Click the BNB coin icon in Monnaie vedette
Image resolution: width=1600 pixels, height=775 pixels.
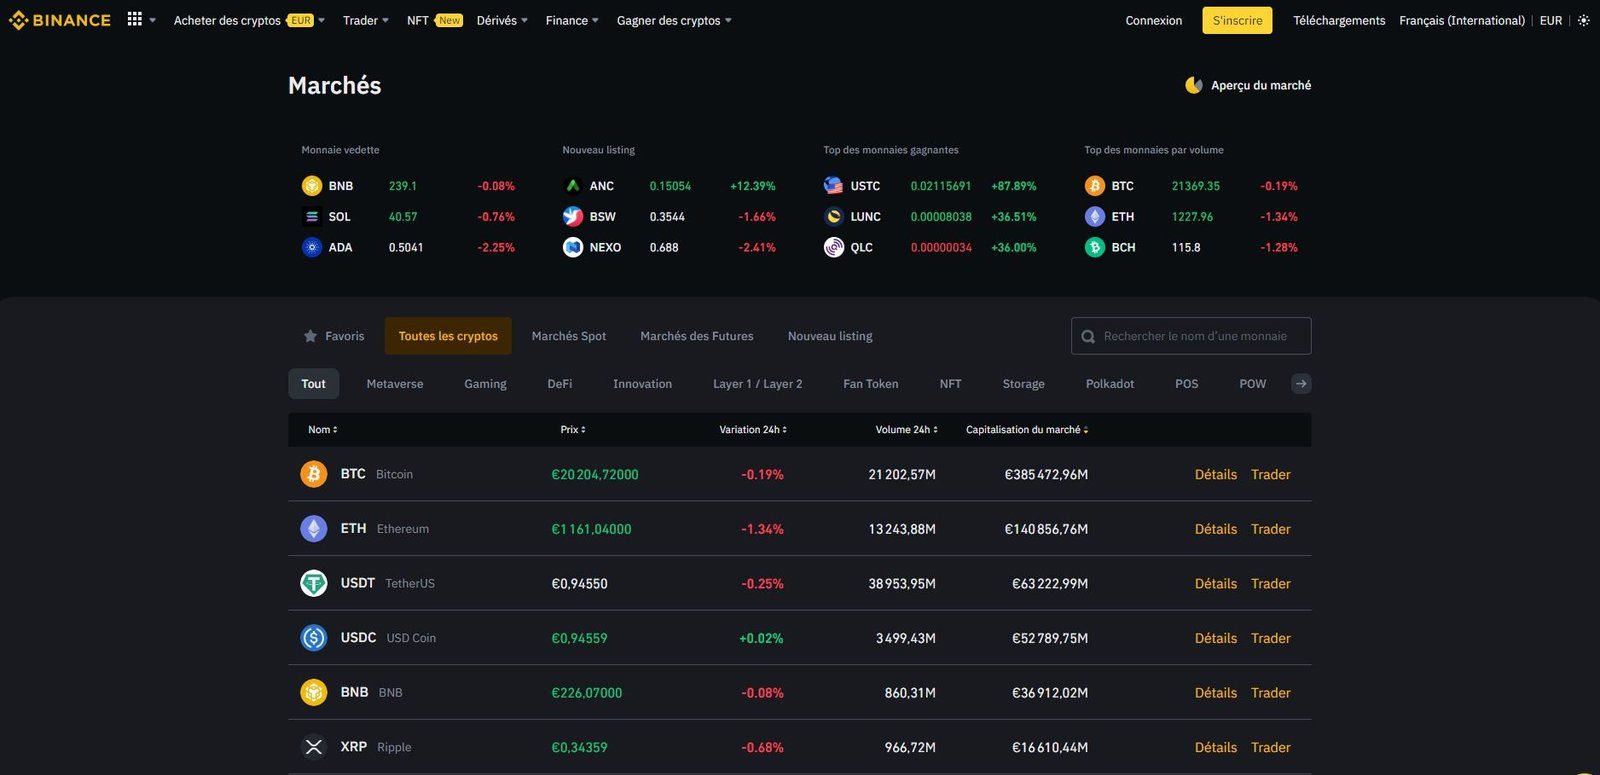click(x=312, y=186)
